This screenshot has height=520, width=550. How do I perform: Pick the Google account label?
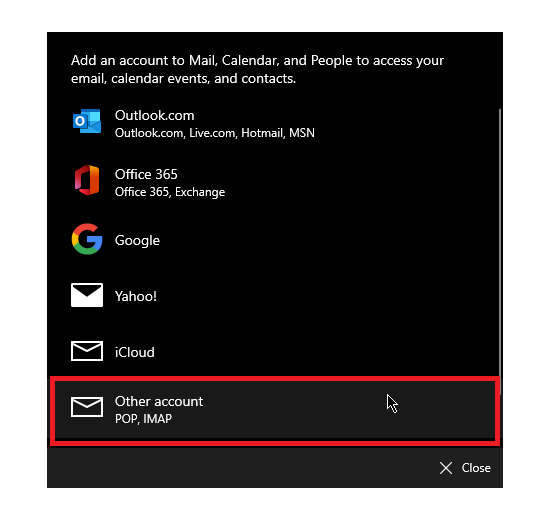tap(137, 241)
